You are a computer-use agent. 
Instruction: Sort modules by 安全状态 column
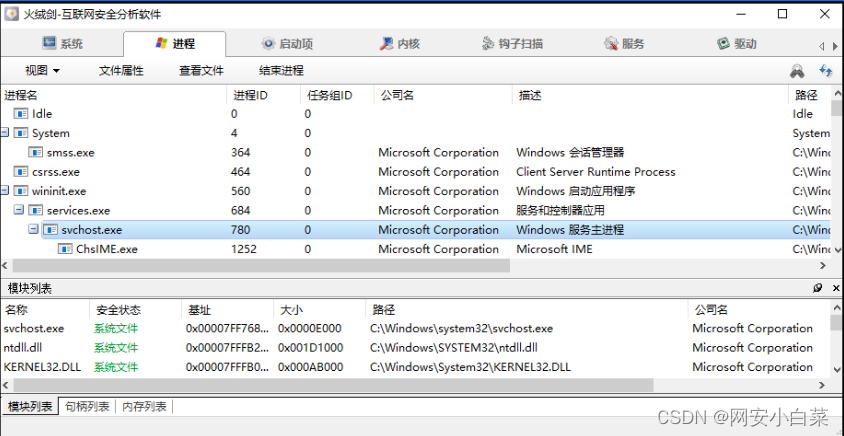[x=136, y=310]
